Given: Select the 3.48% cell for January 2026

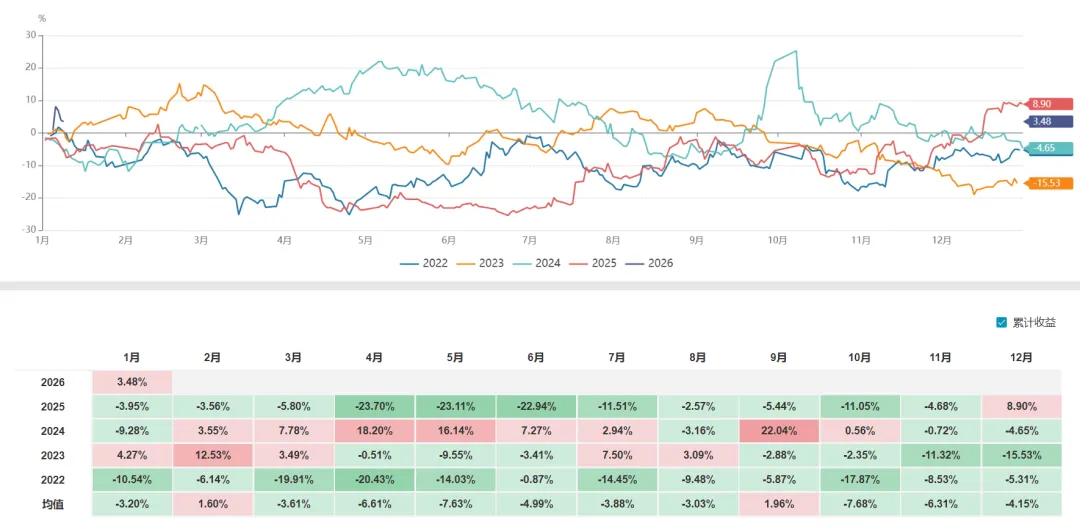Looking at the screenshot, I should coord(131,382).
